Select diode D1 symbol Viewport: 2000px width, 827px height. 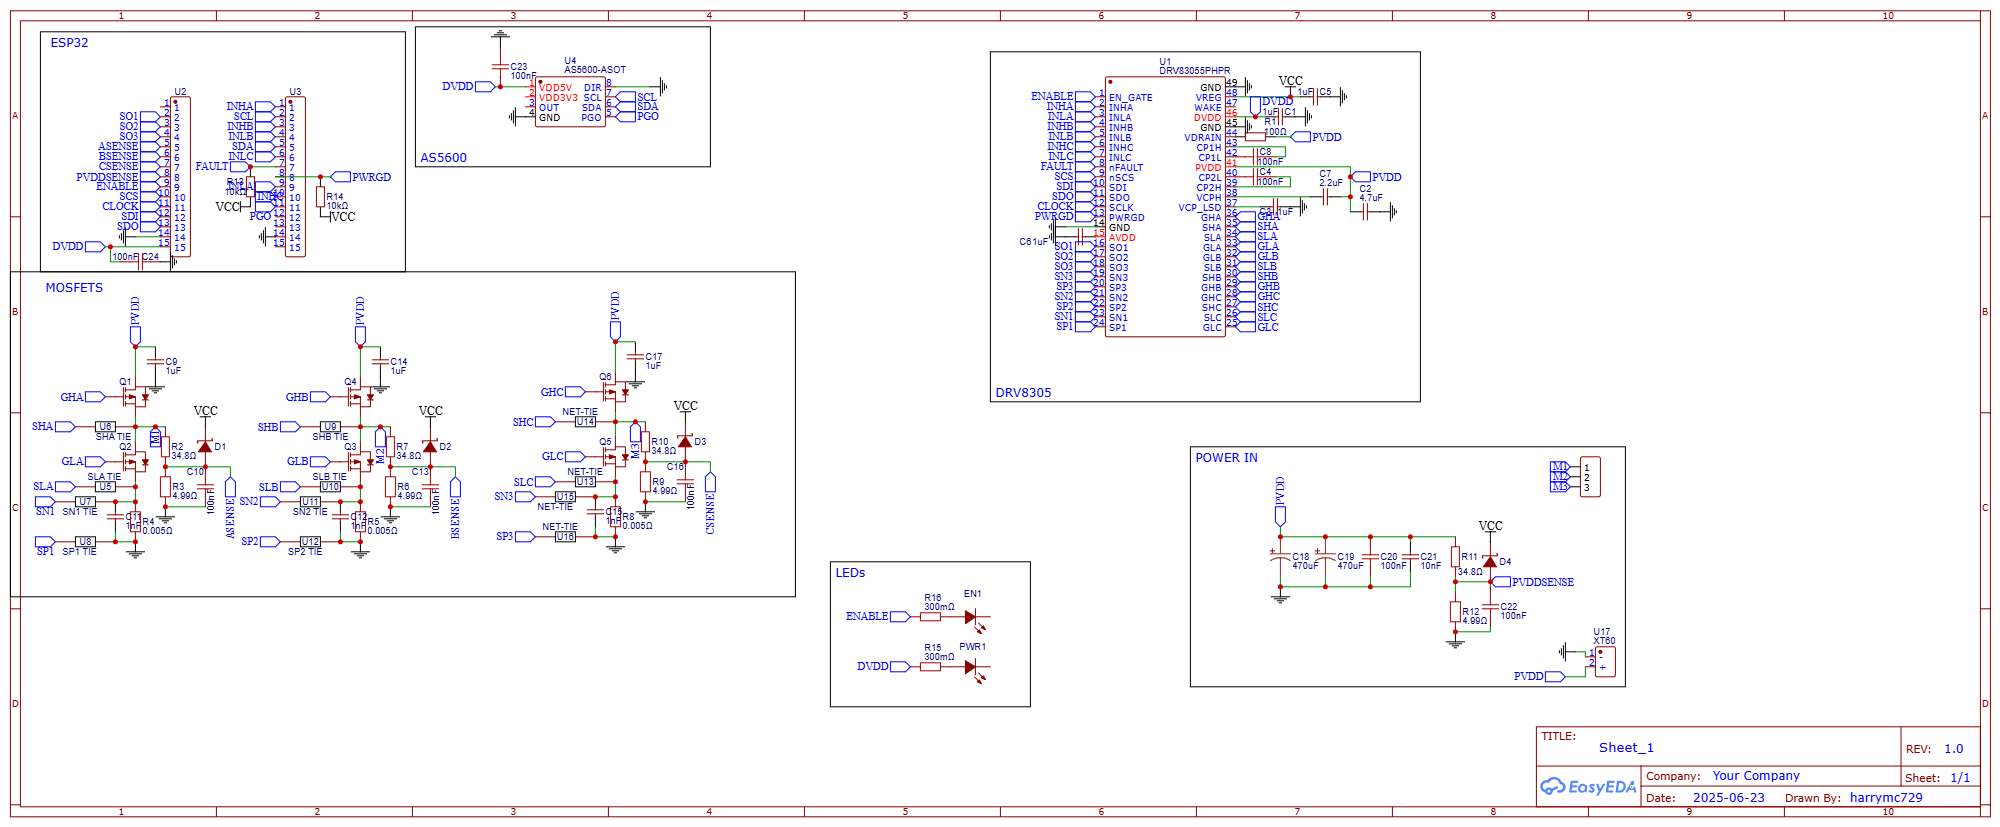[x=205, y=446]
